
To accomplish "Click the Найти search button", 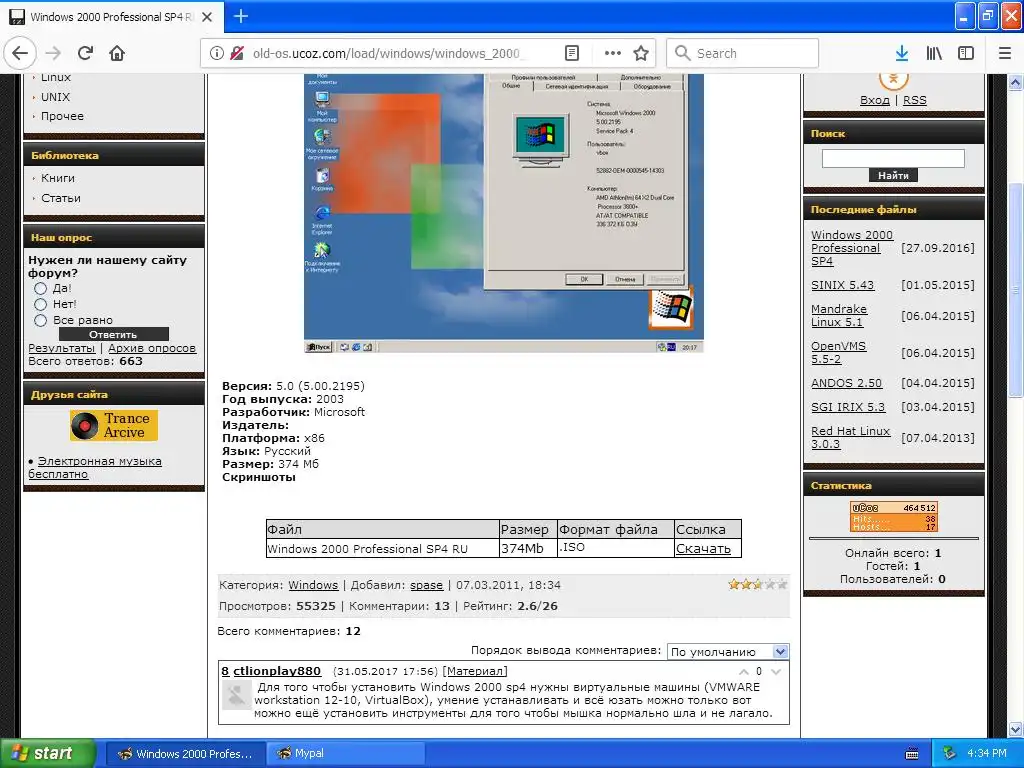I will tap(893, 175).
